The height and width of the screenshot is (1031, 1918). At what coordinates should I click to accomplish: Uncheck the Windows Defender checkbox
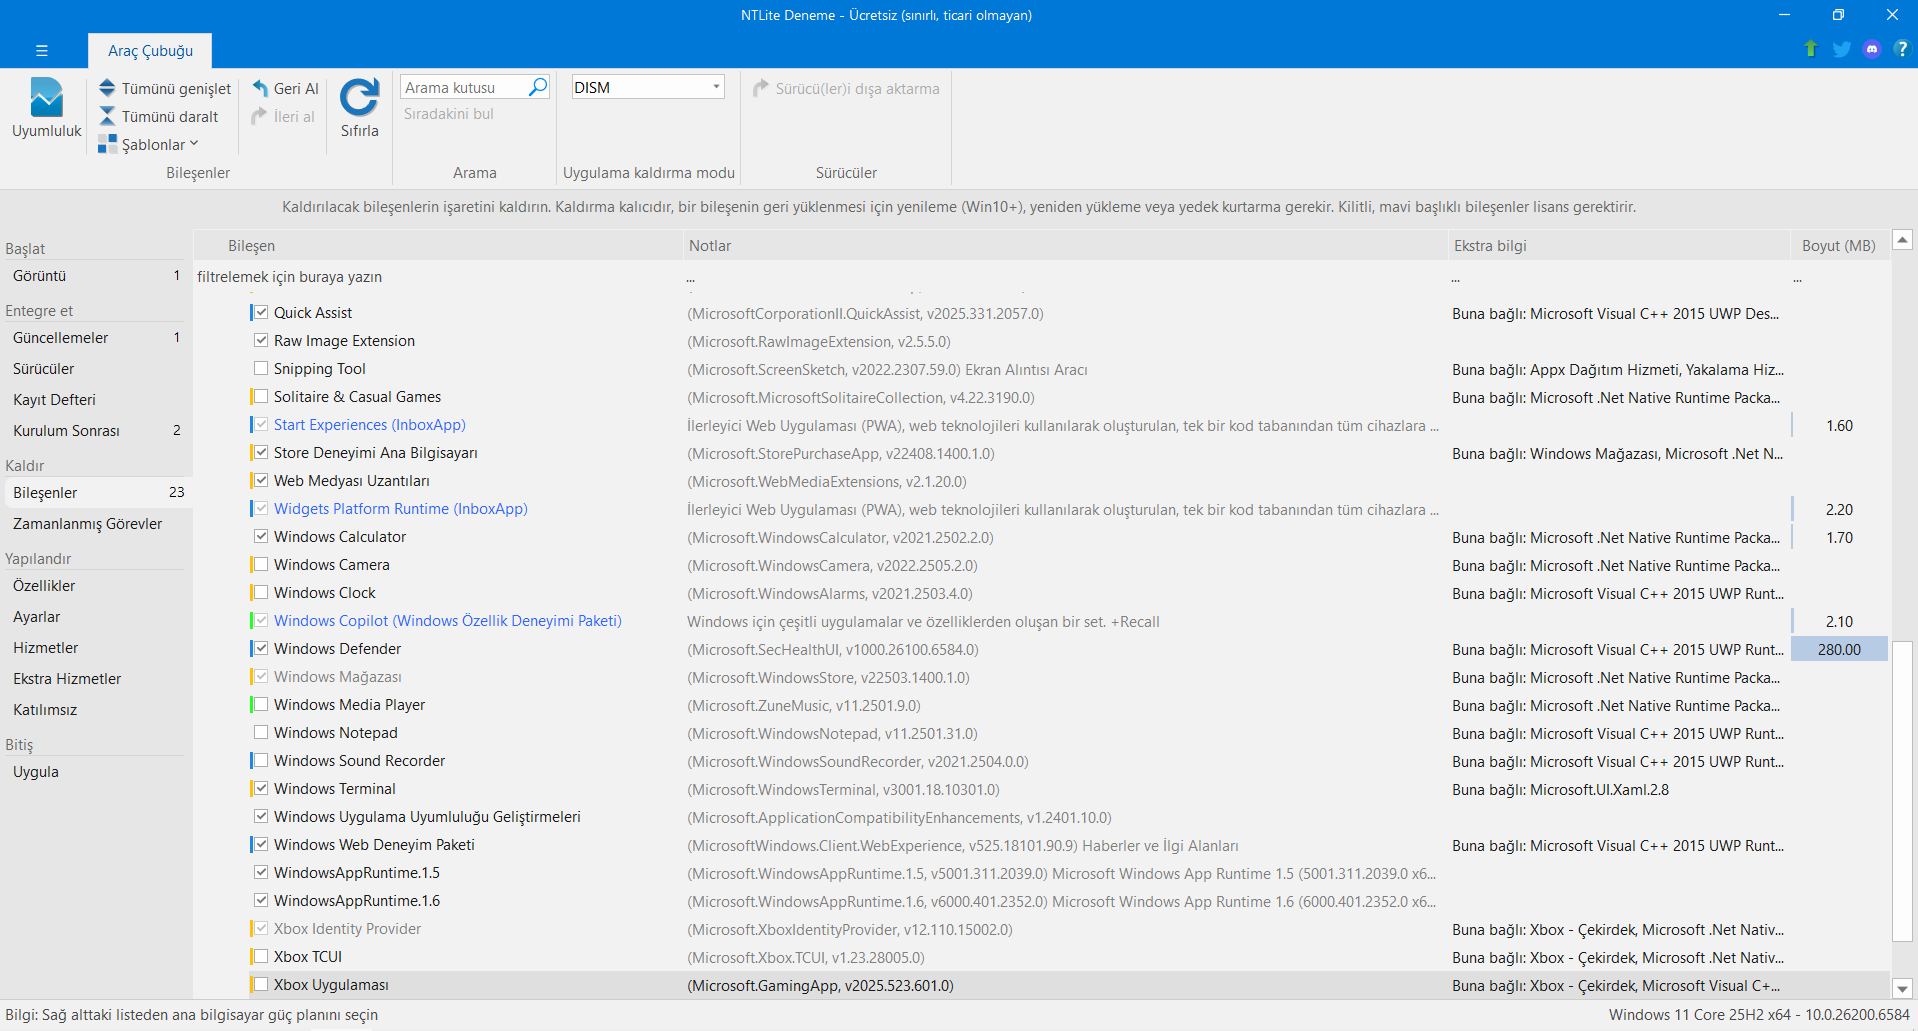(x=261, y=648)
